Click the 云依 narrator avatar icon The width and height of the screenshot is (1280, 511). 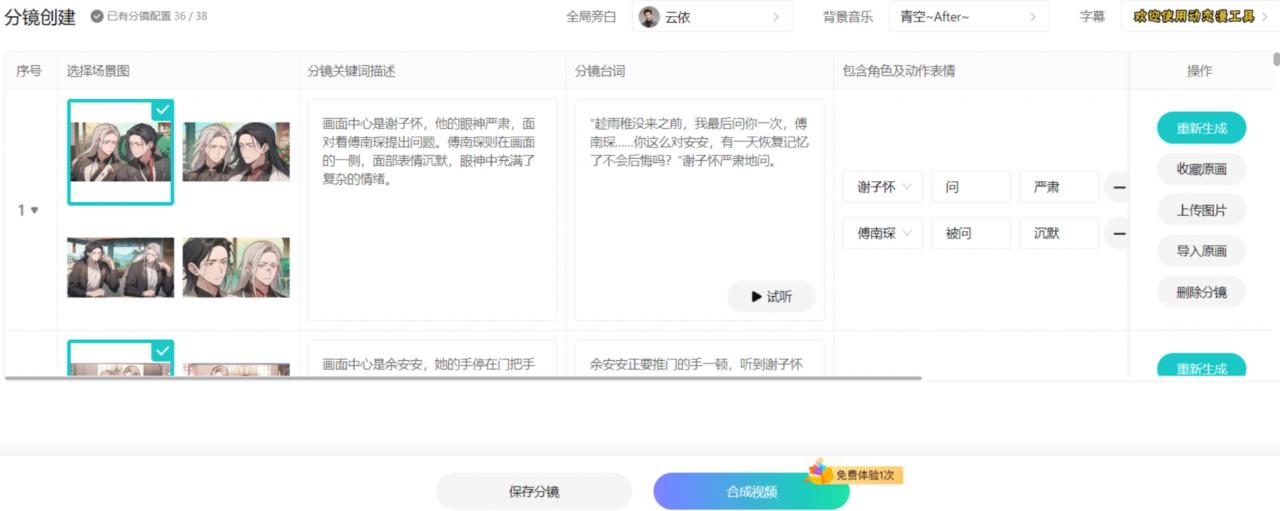click(649, 17)
